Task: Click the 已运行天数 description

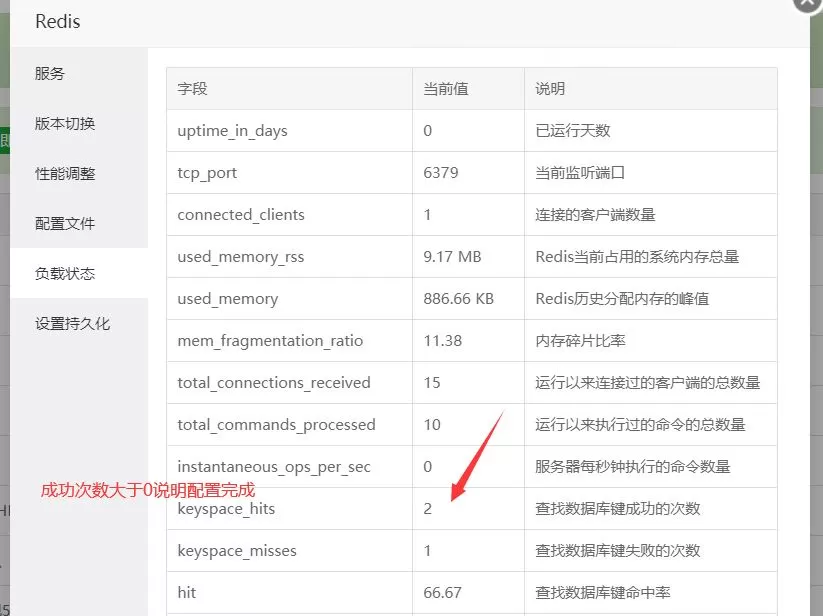Action: tap(573, 131)
